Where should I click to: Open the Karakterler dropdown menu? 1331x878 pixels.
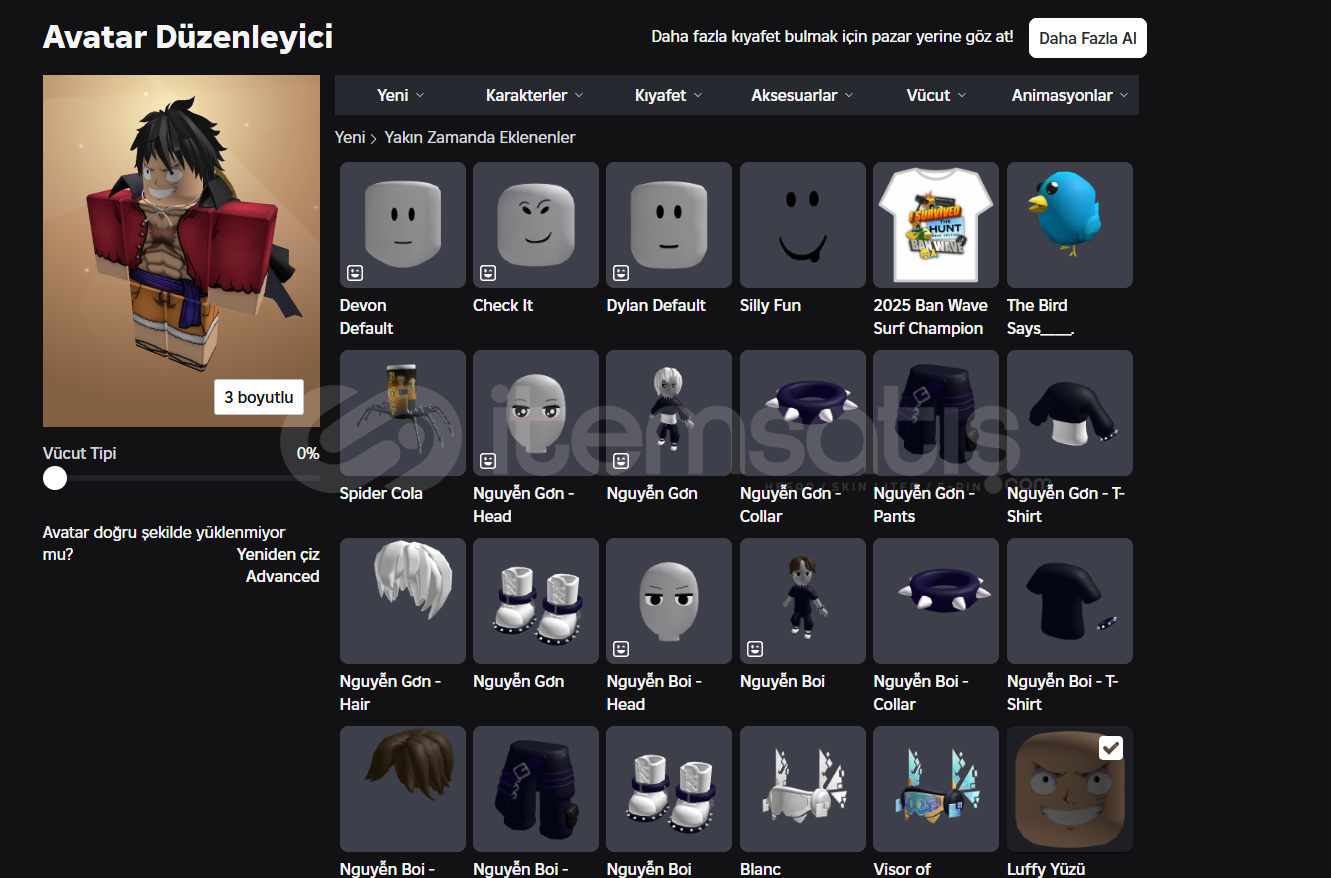(x=535, y=95)
